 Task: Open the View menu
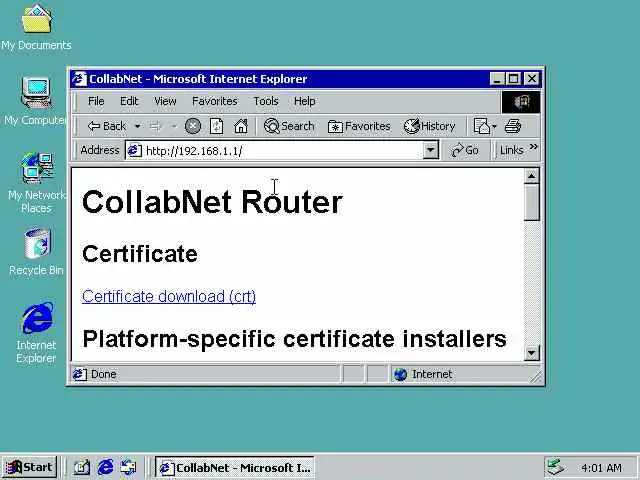point(165,101)
